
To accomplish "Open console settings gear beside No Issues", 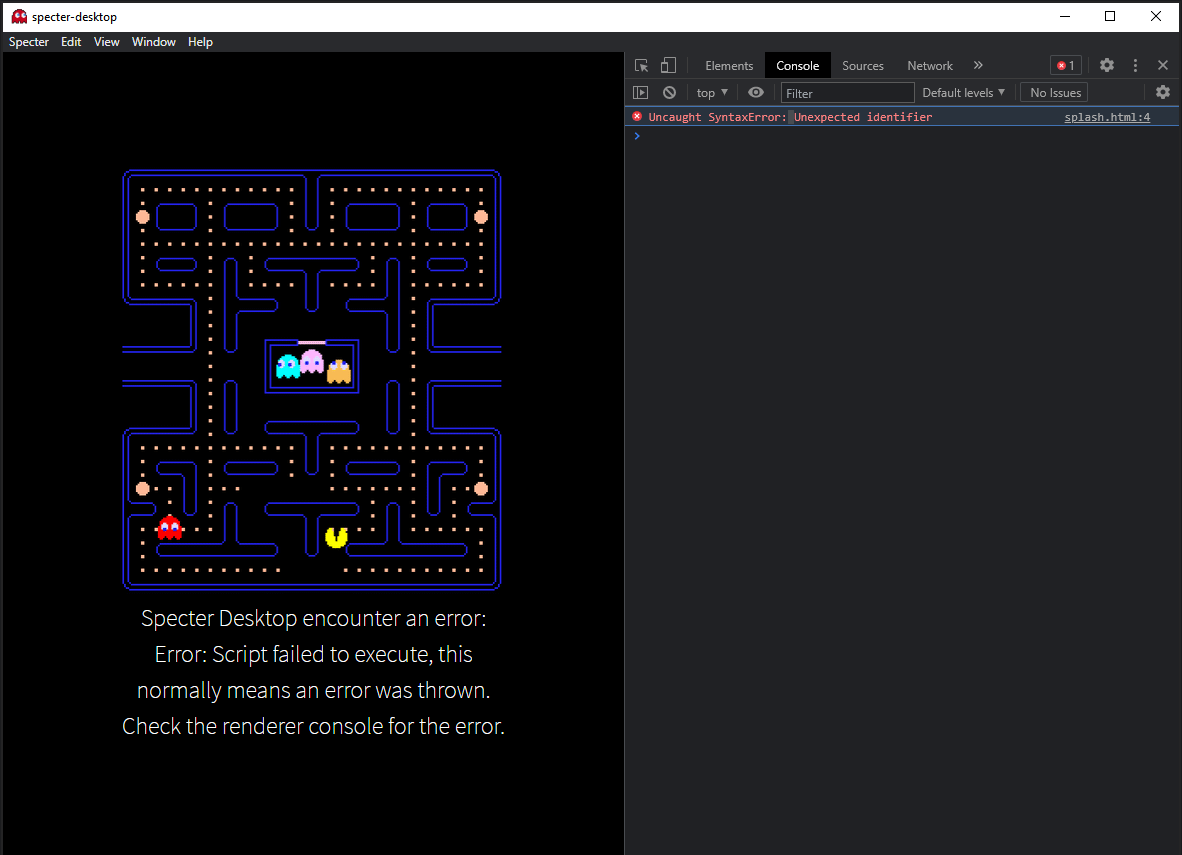I will coord(1163,92).
